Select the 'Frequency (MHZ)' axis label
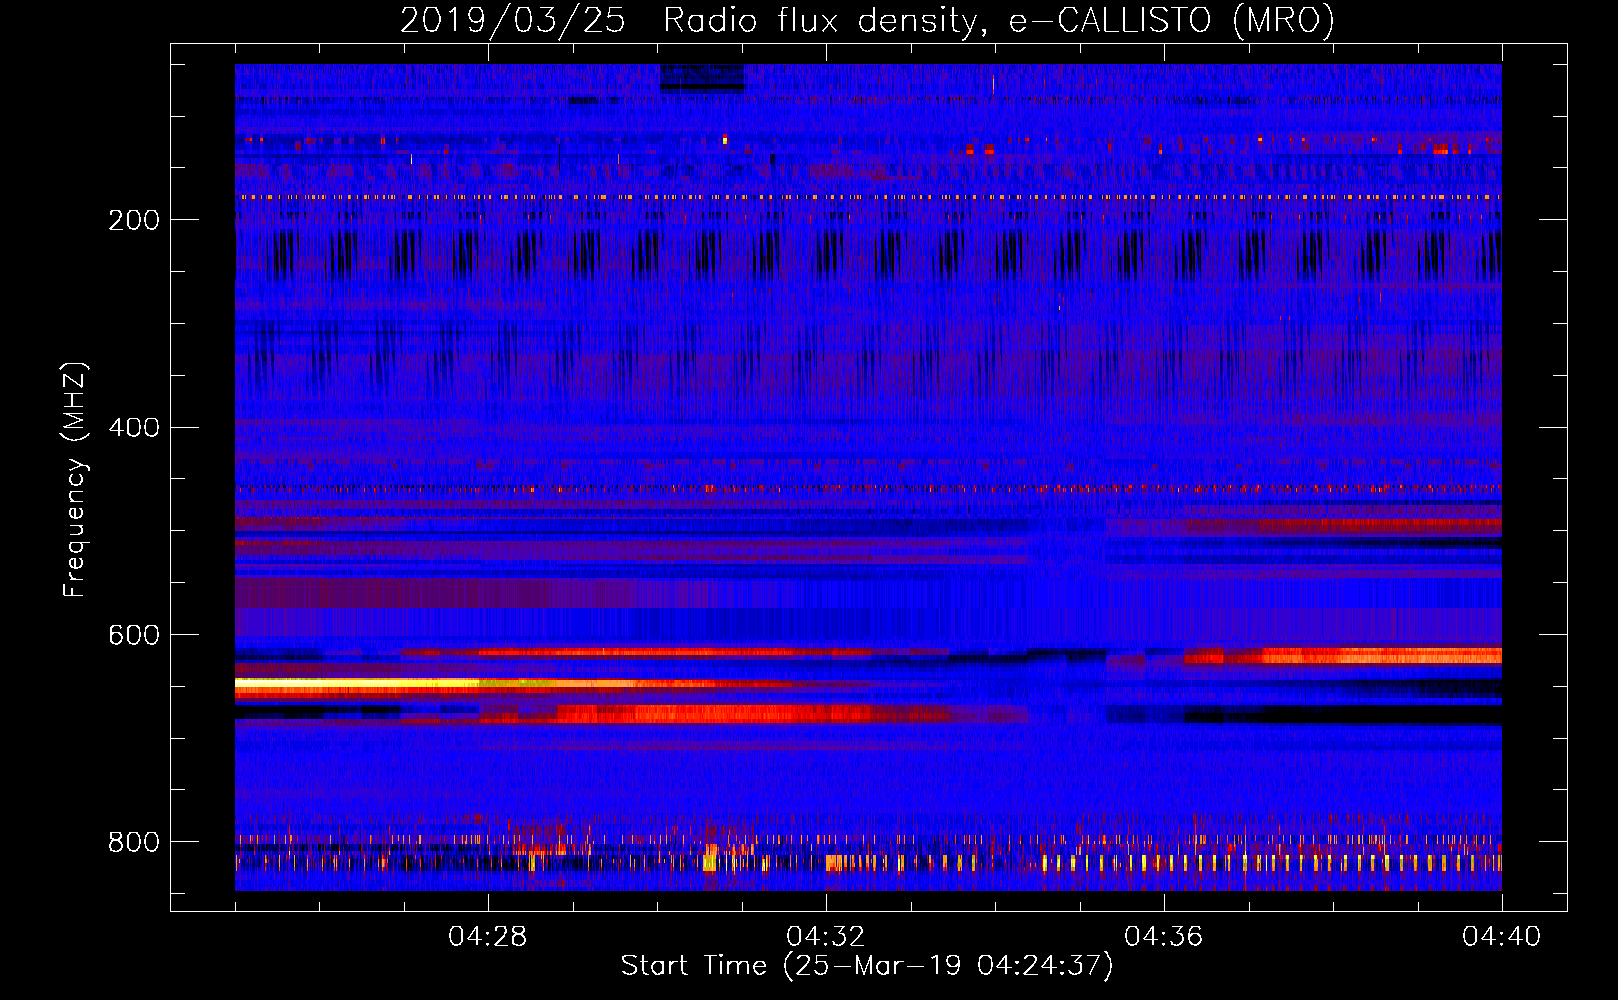 [x=75, y=480]
